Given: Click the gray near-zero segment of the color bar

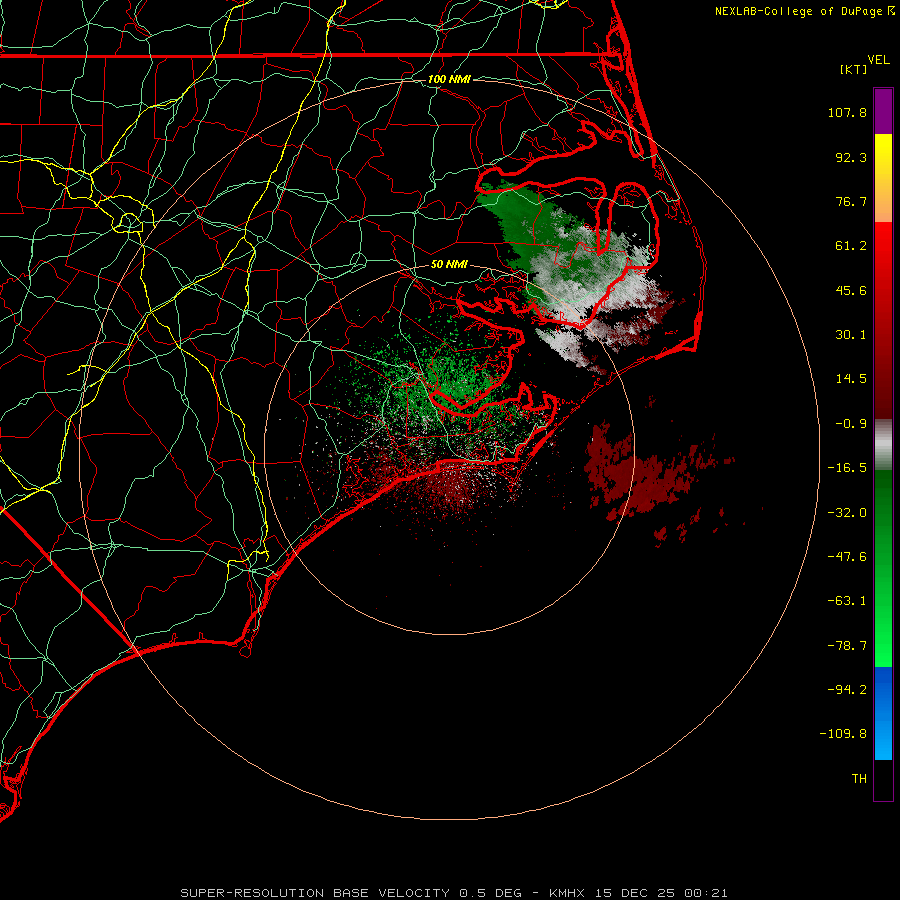Looking at the screenshot, I should 883,445.
